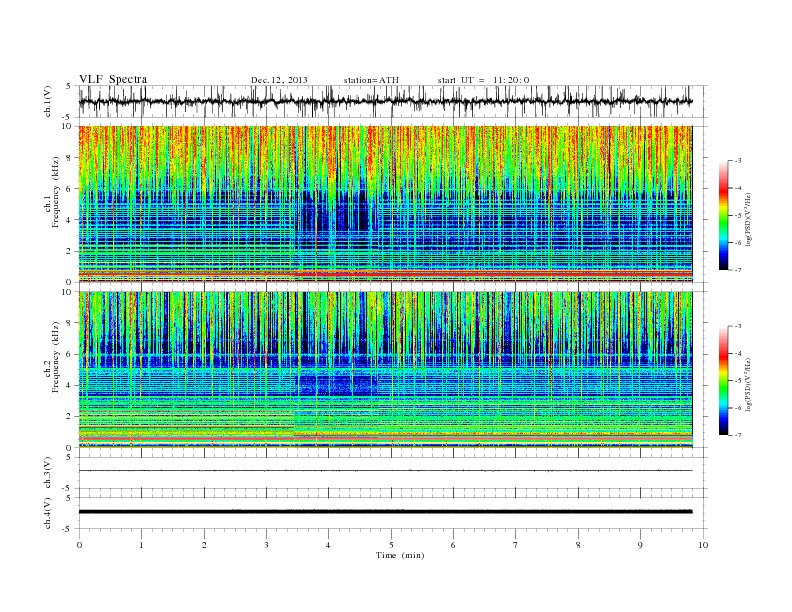
Task: Click time axis tick label "8"
Action: pos(578,545)
